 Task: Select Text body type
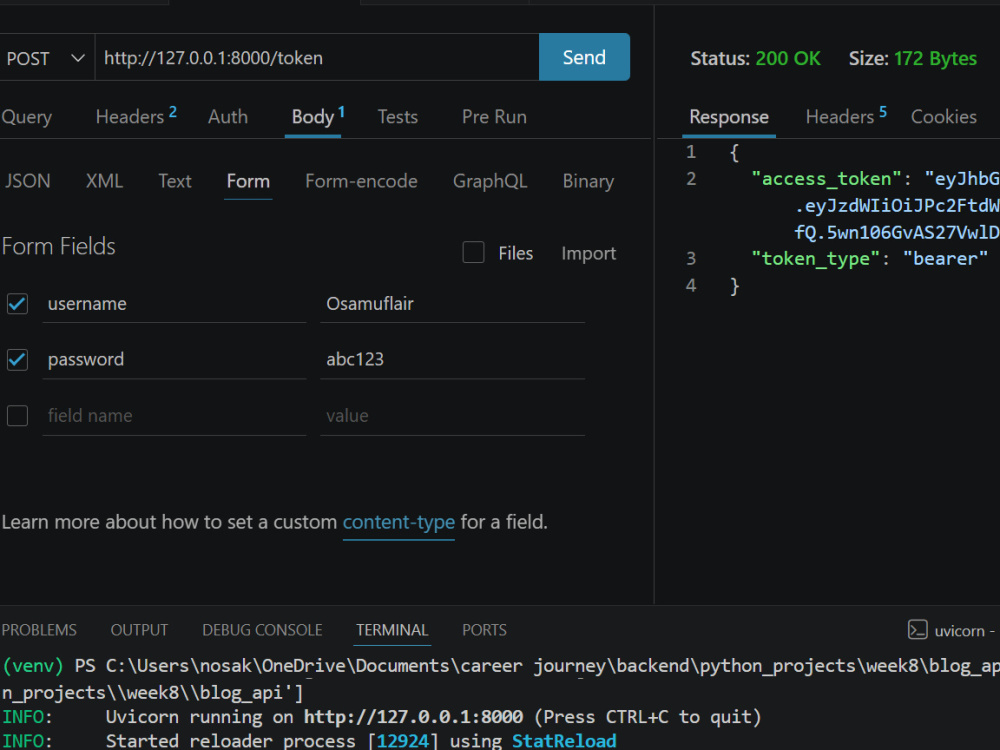point(175,181)
